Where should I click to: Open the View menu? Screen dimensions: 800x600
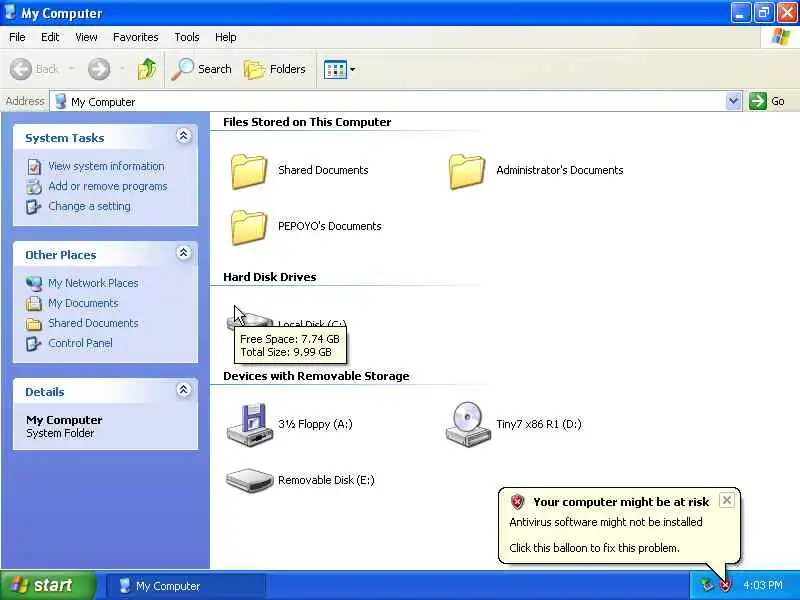pos(86,37)
